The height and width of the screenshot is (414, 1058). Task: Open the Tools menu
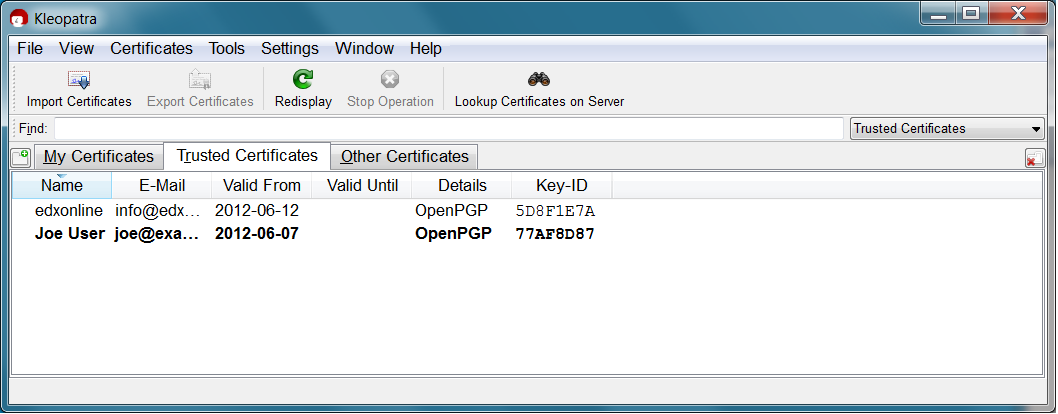pos(227,49)
